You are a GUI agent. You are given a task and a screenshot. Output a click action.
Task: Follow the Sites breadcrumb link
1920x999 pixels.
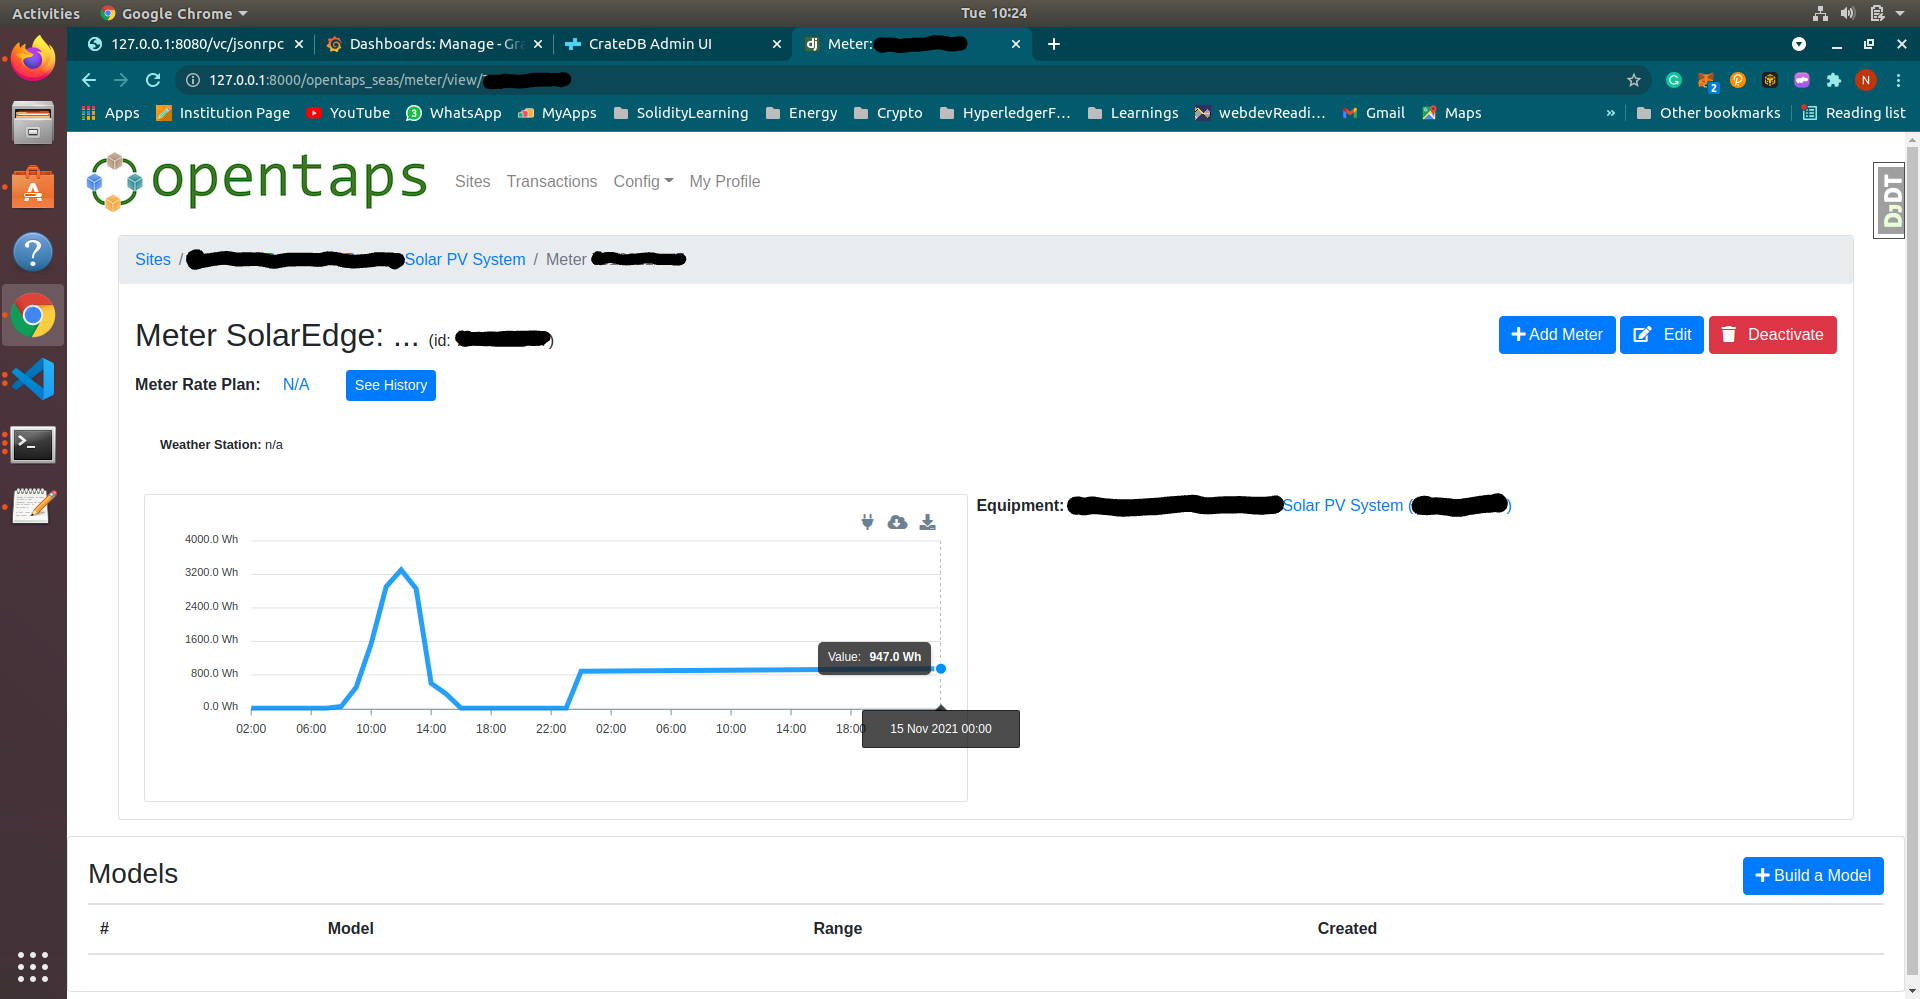pyautogui.click(x=152, y=259)
